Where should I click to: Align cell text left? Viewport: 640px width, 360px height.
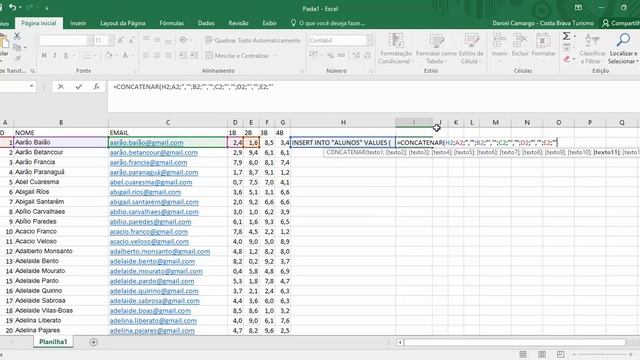coord(146,56)
